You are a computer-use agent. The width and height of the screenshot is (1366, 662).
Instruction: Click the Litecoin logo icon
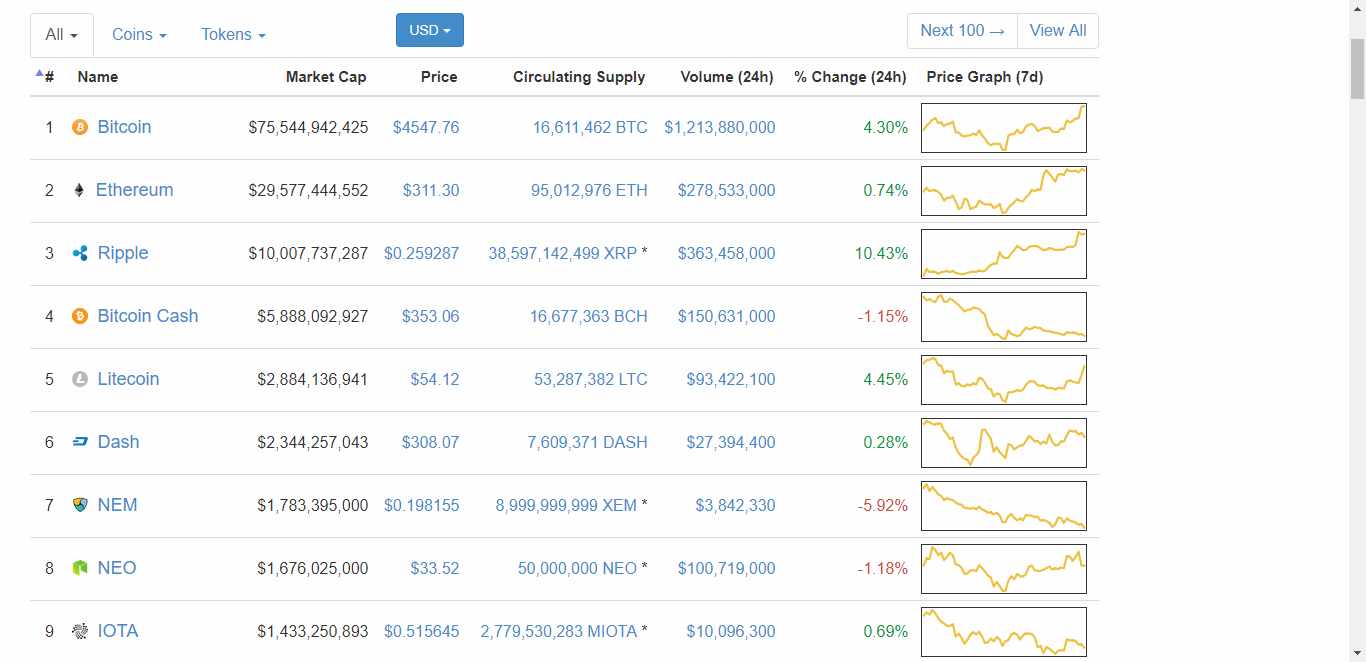point(80,379)
